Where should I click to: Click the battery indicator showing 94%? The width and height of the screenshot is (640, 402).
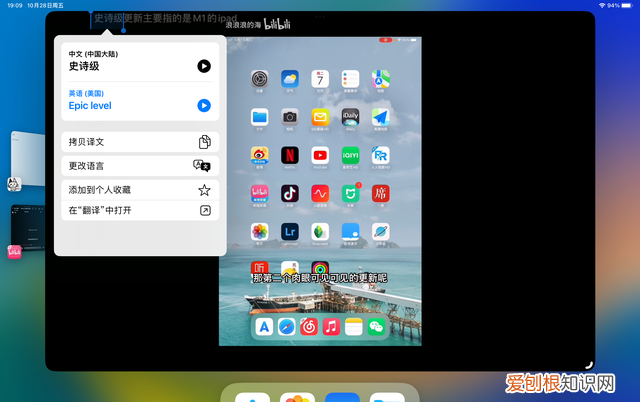(620, 5)
